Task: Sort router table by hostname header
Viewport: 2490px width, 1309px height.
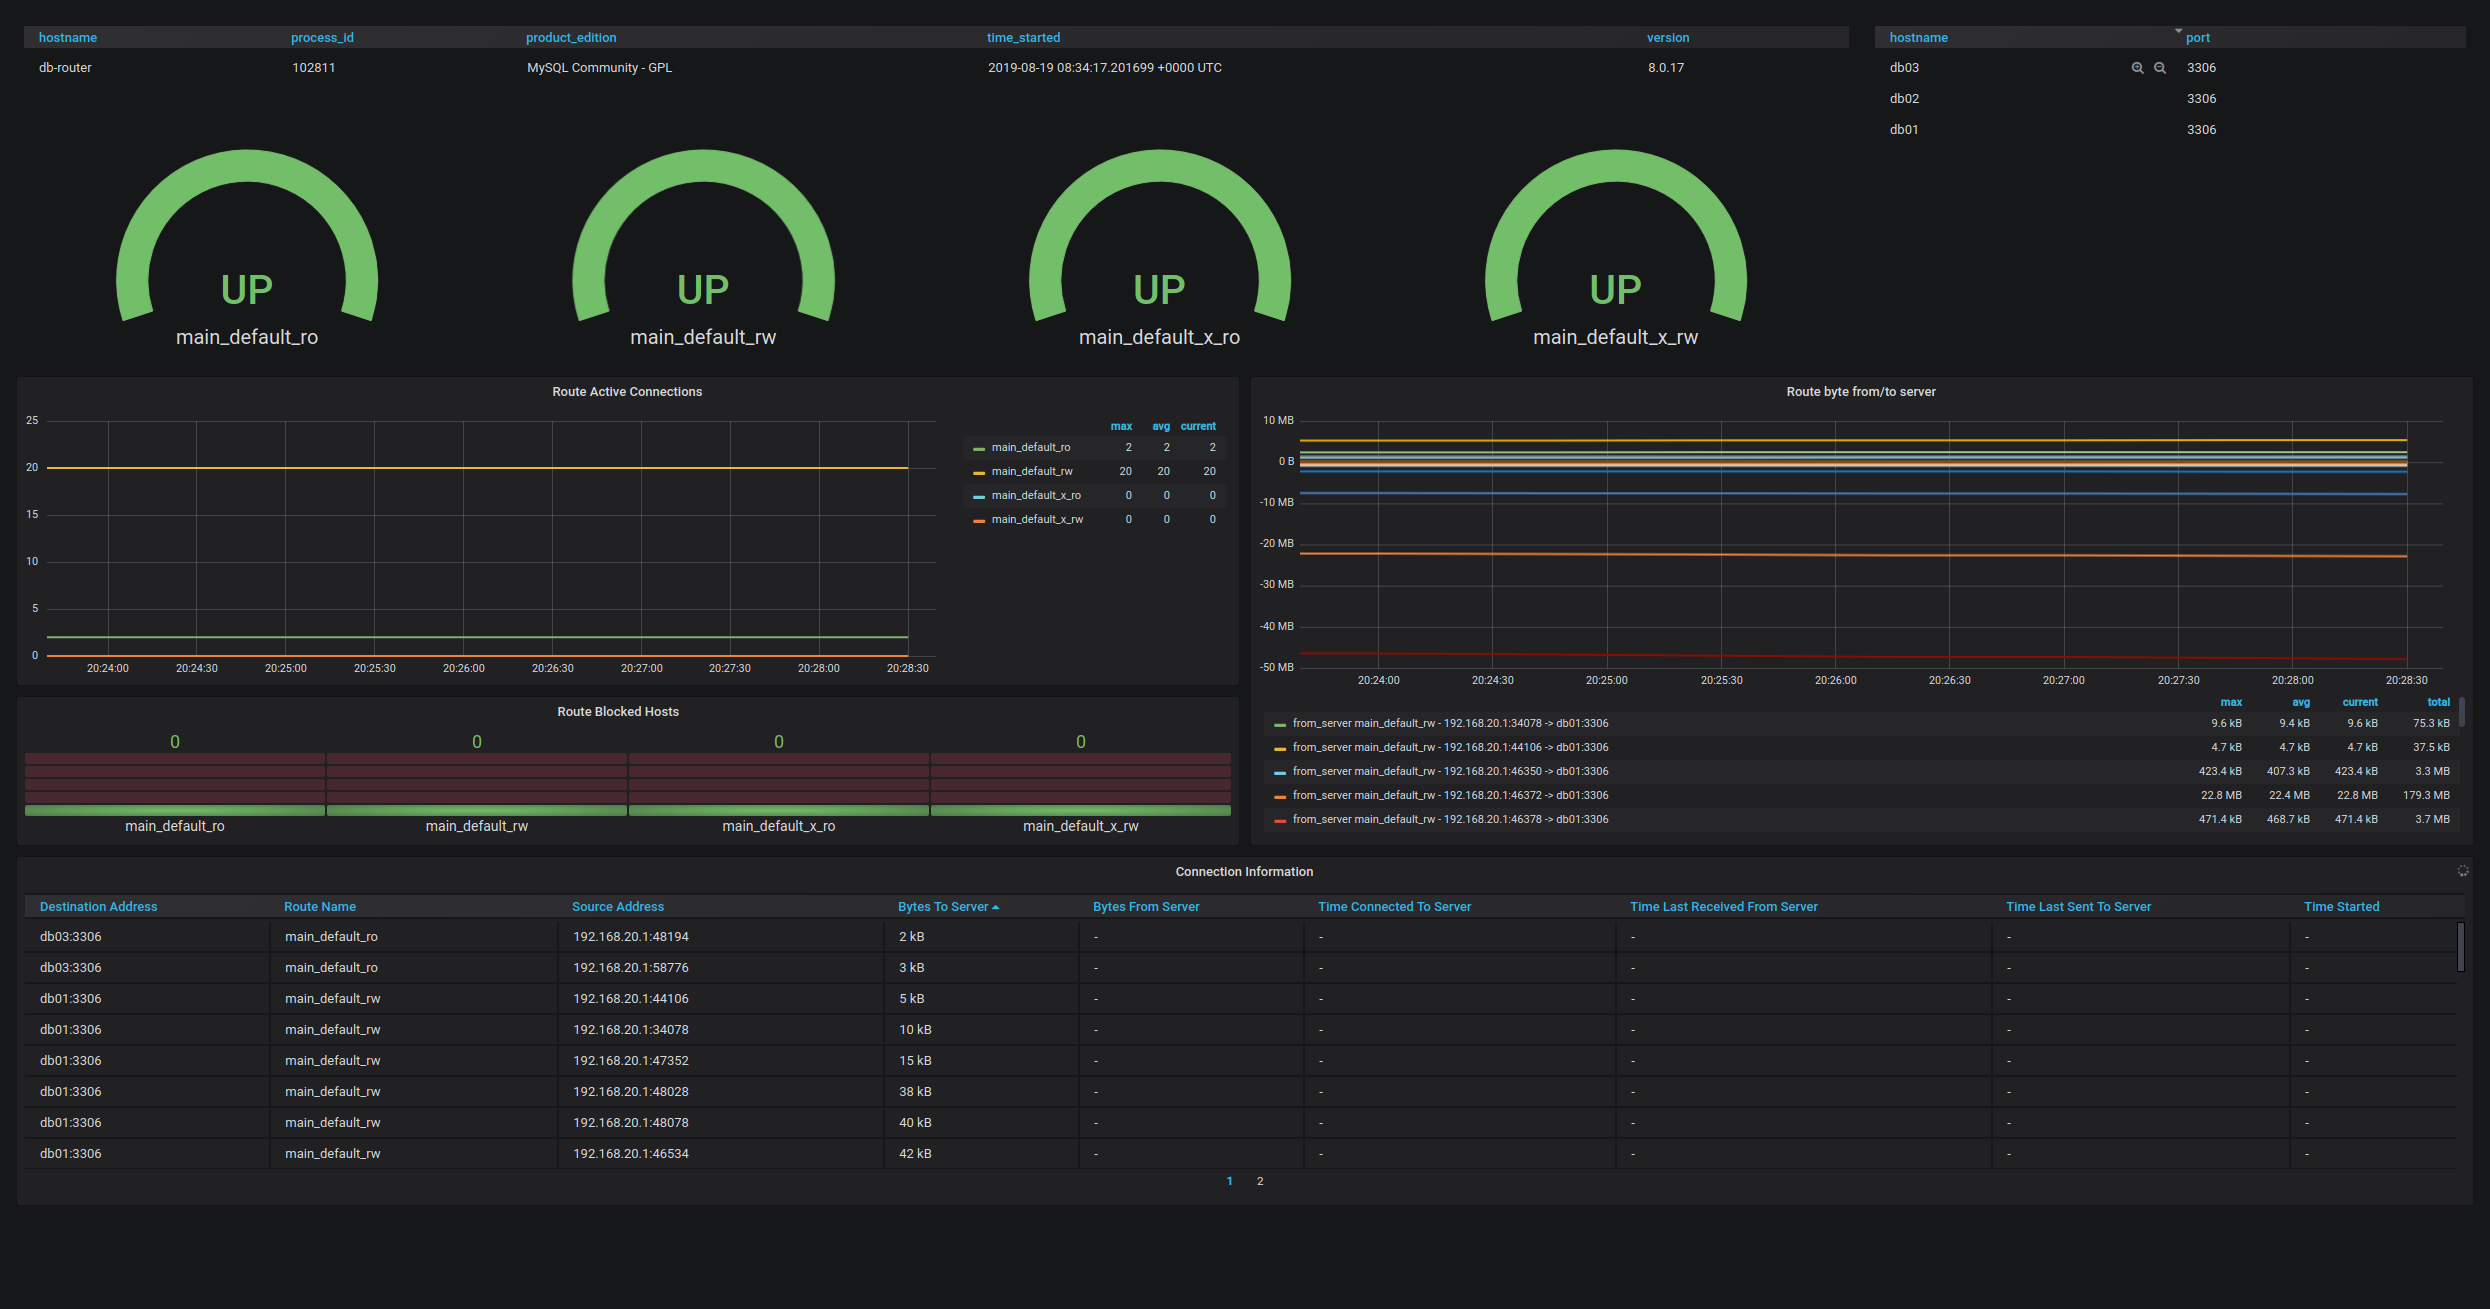Action: click(x=68, y=38)
